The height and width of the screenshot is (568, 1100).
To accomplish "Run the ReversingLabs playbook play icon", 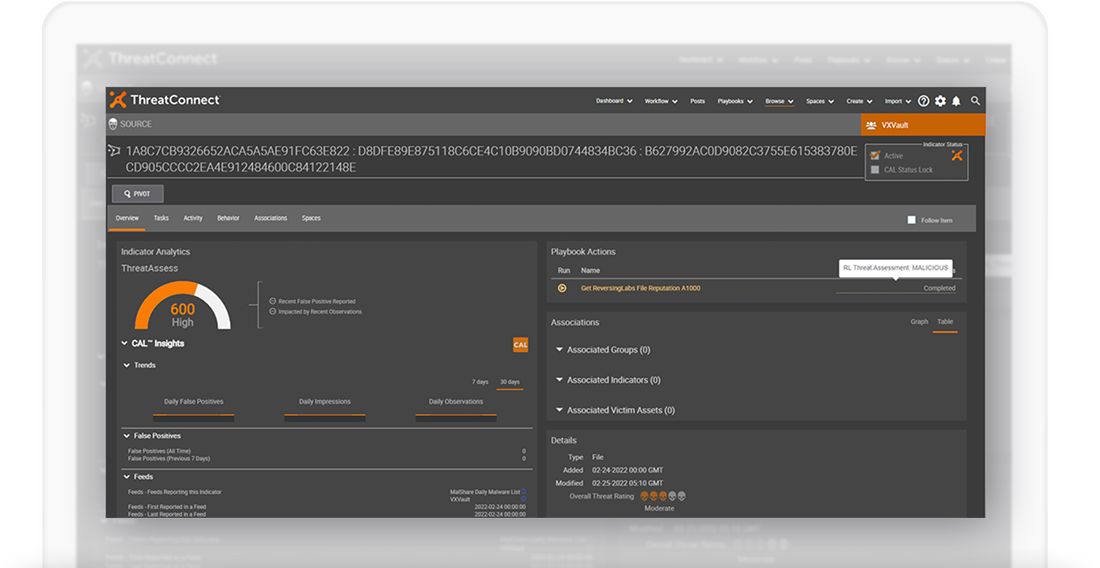I will click(x=562, y=288).
